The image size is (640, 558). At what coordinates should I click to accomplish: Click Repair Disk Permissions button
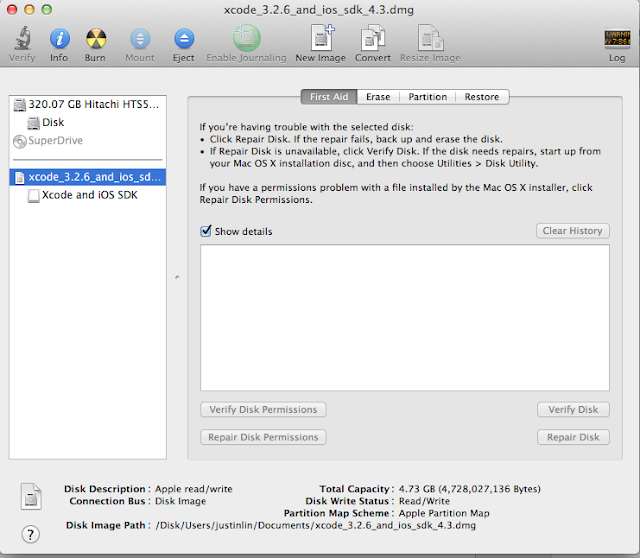[263, 437]
